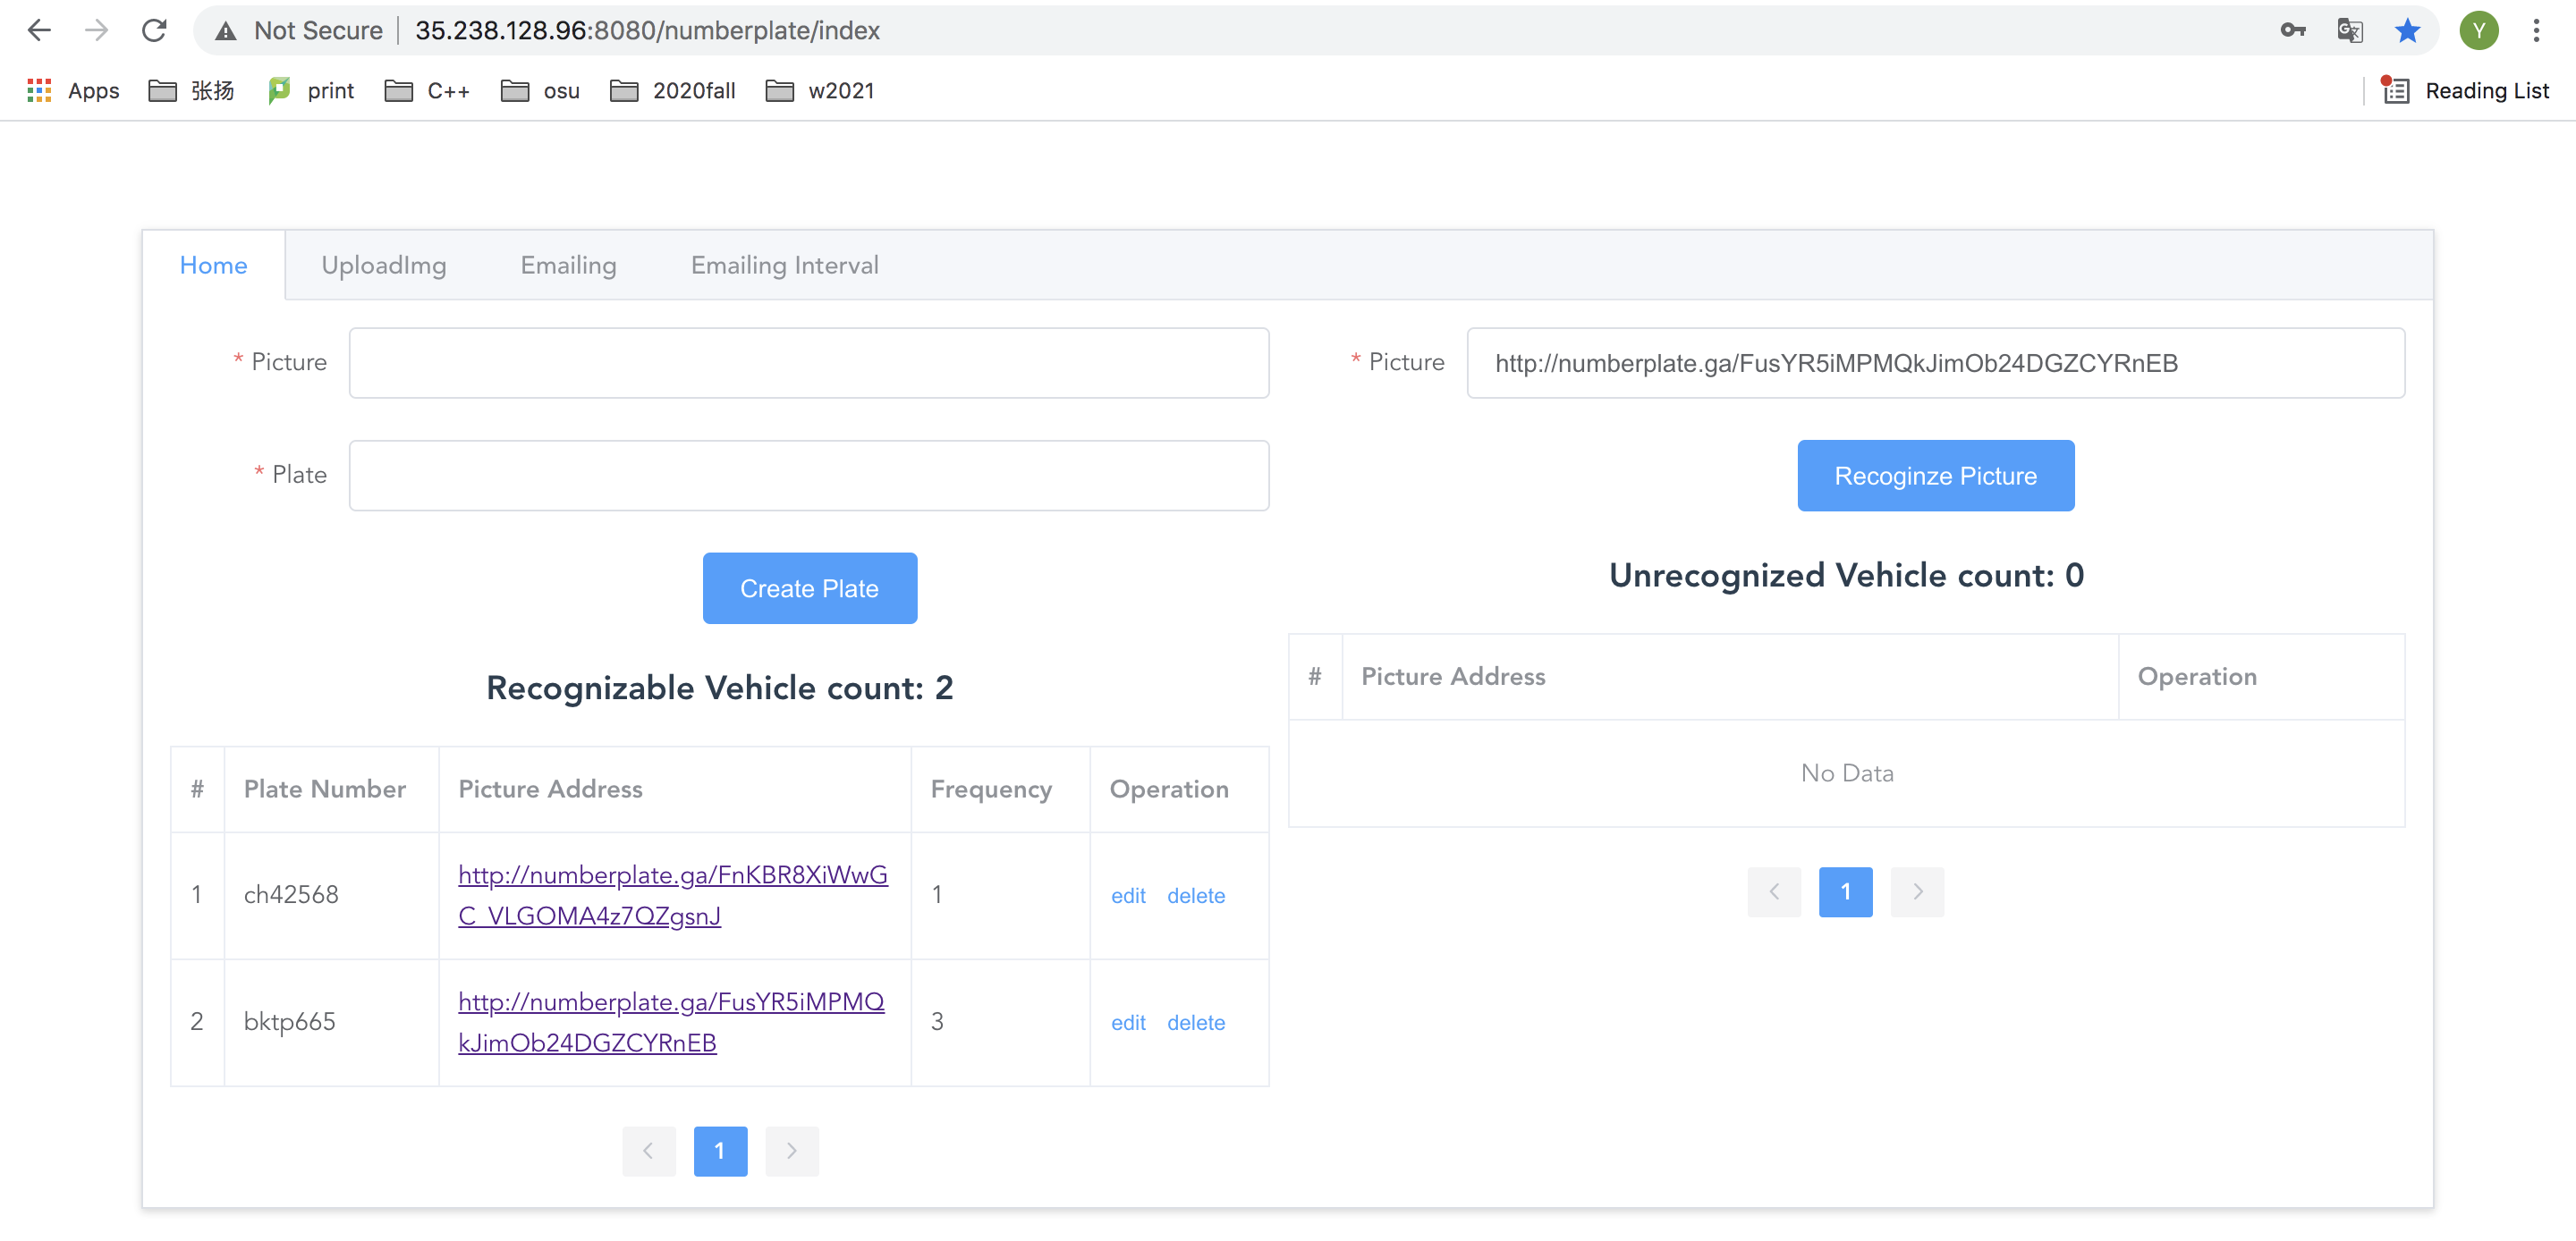Go to next page of recognizable vehicles
The image size is (2576, 1241).
(x=791, y=1151)
